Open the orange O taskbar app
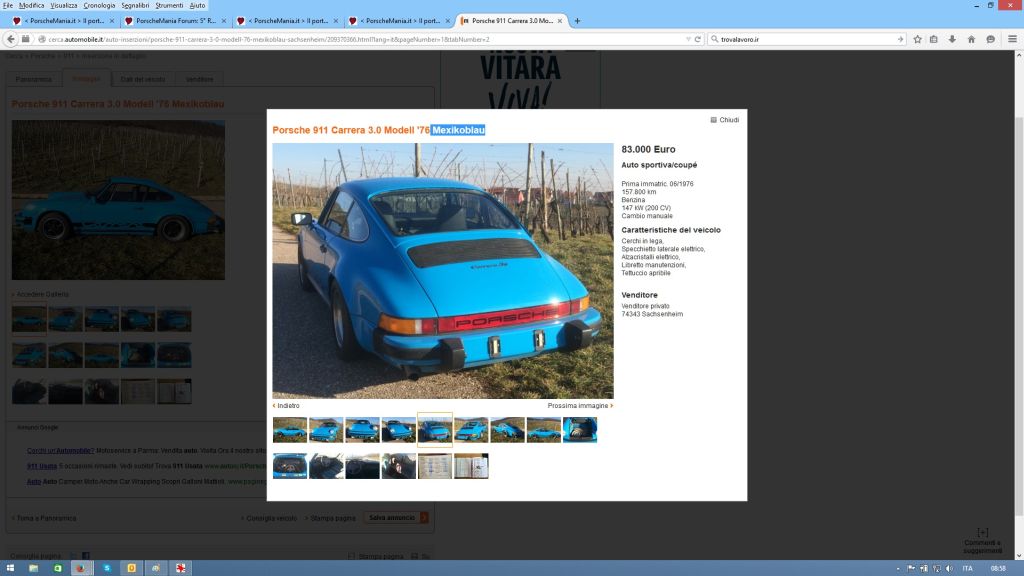 click(131, 568)
